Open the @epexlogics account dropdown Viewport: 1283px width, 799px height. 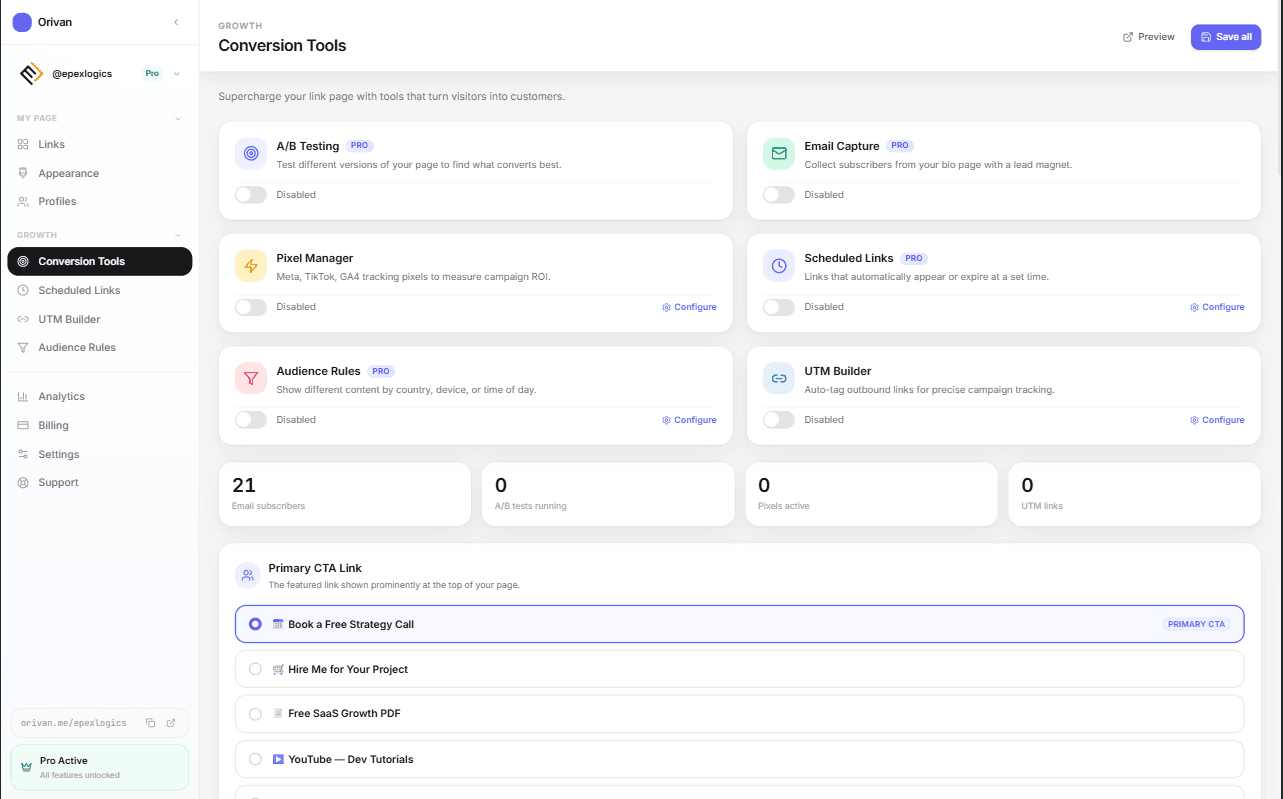177,73
